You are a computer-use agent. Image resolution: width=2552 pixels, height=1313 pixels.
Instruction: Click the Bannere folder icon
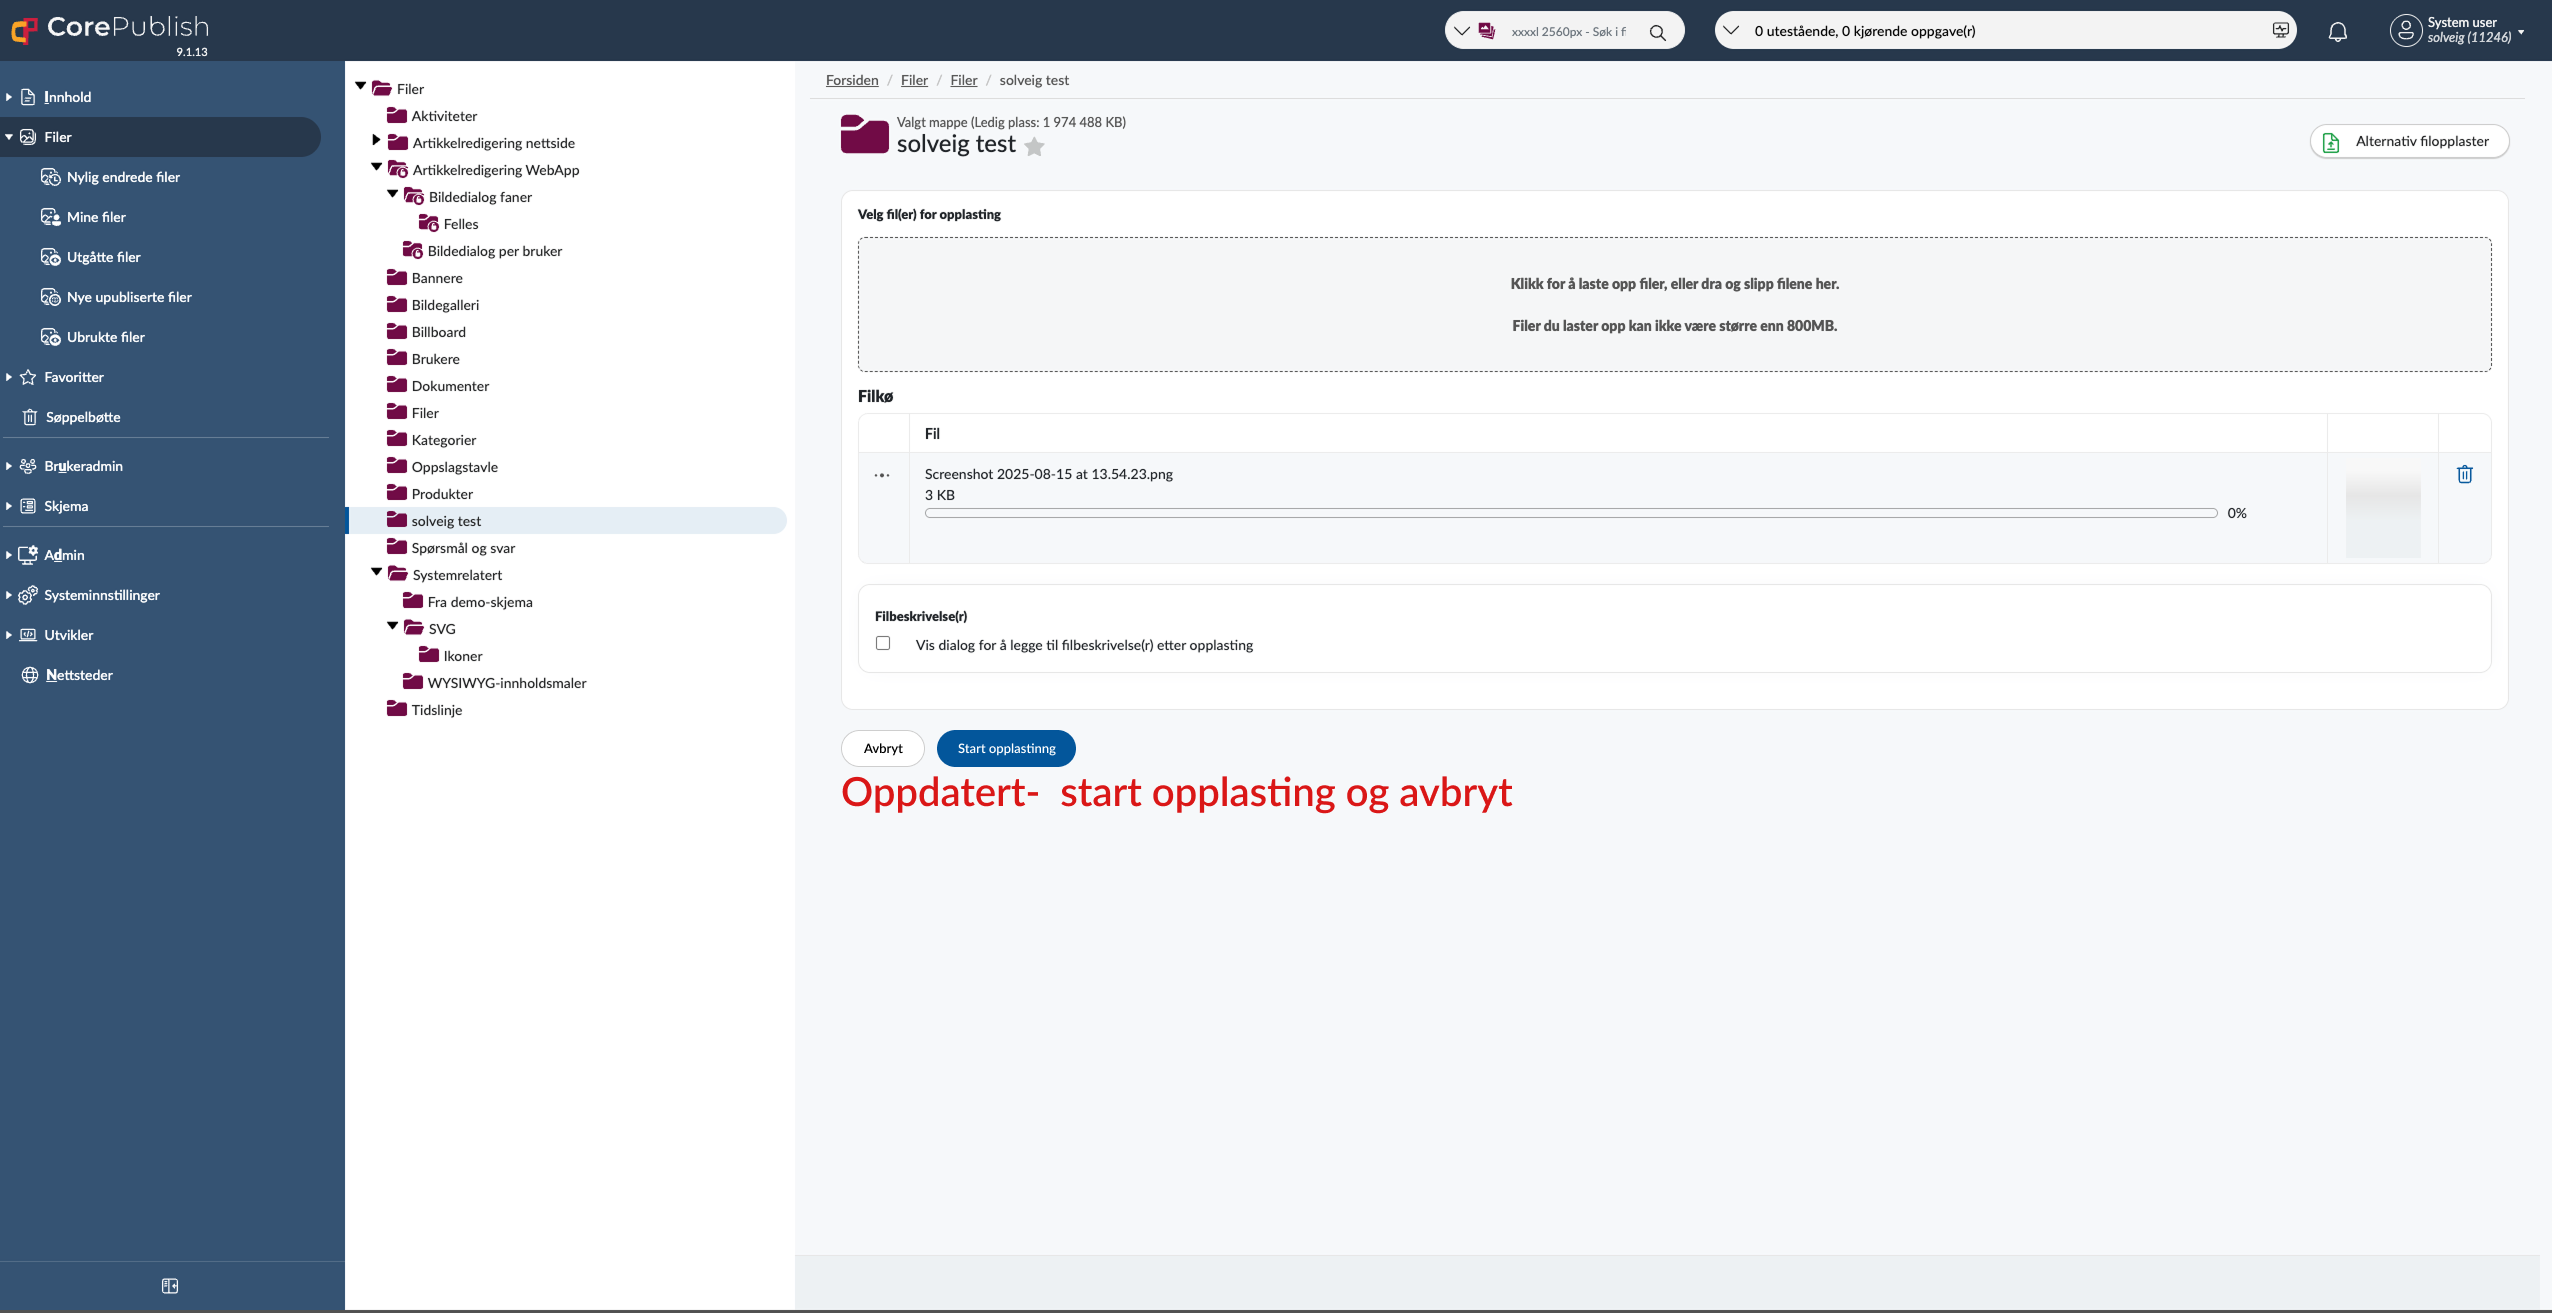pyautogui.click(x=396, y=277)
